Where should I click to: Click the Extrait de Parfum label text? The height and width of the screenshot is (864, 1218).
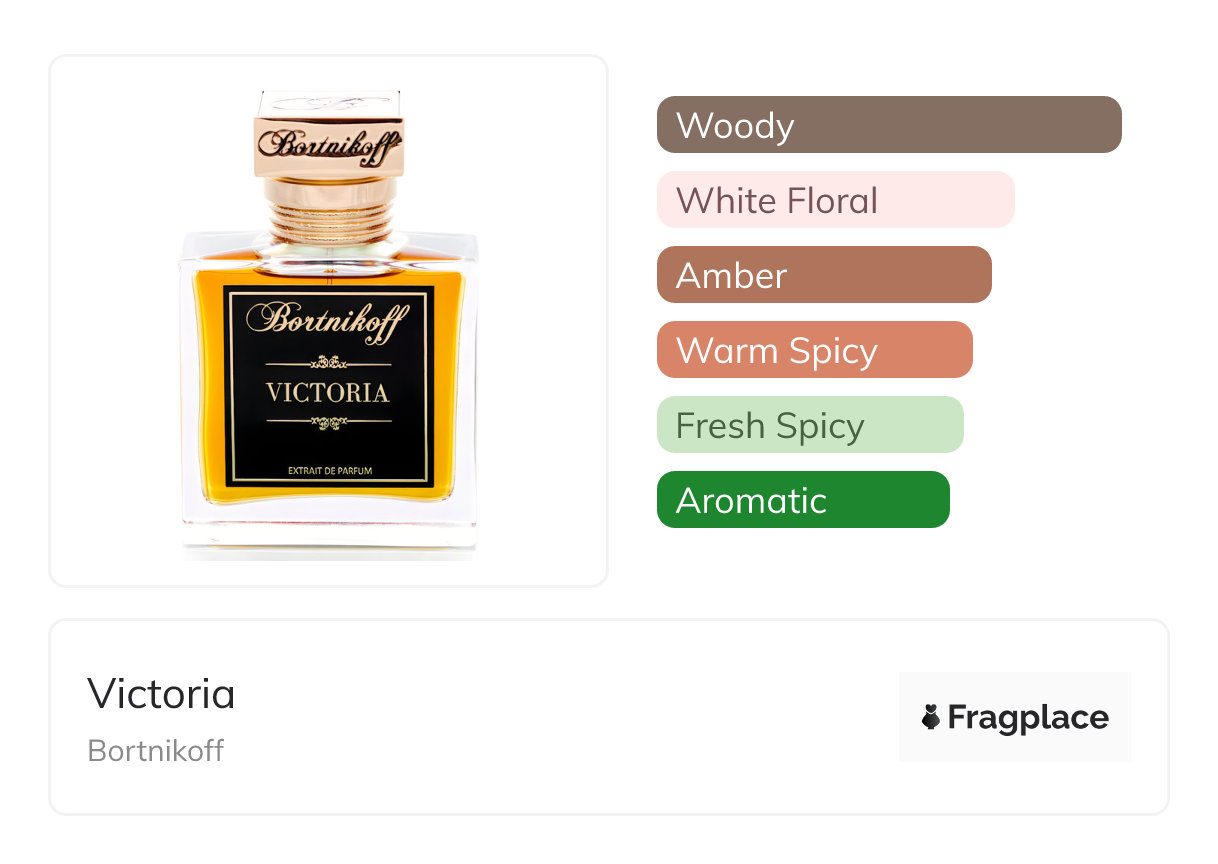[329, 470]
